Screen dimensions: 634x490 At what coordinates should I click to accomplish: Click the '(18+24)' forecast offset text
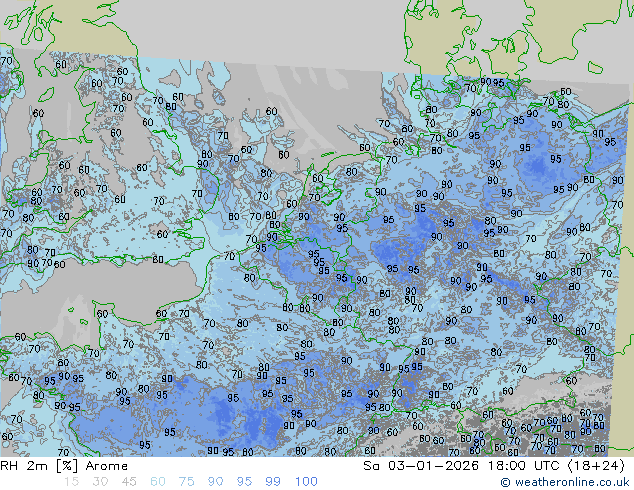[596, 466]
